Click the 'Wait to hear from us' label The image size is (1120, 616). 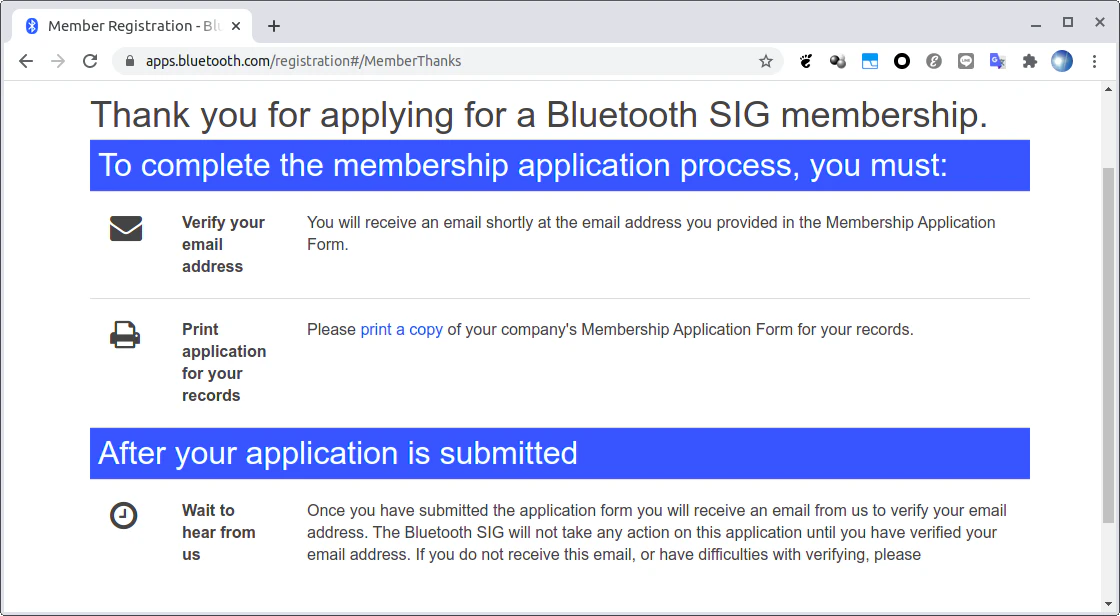pos(219,532)
